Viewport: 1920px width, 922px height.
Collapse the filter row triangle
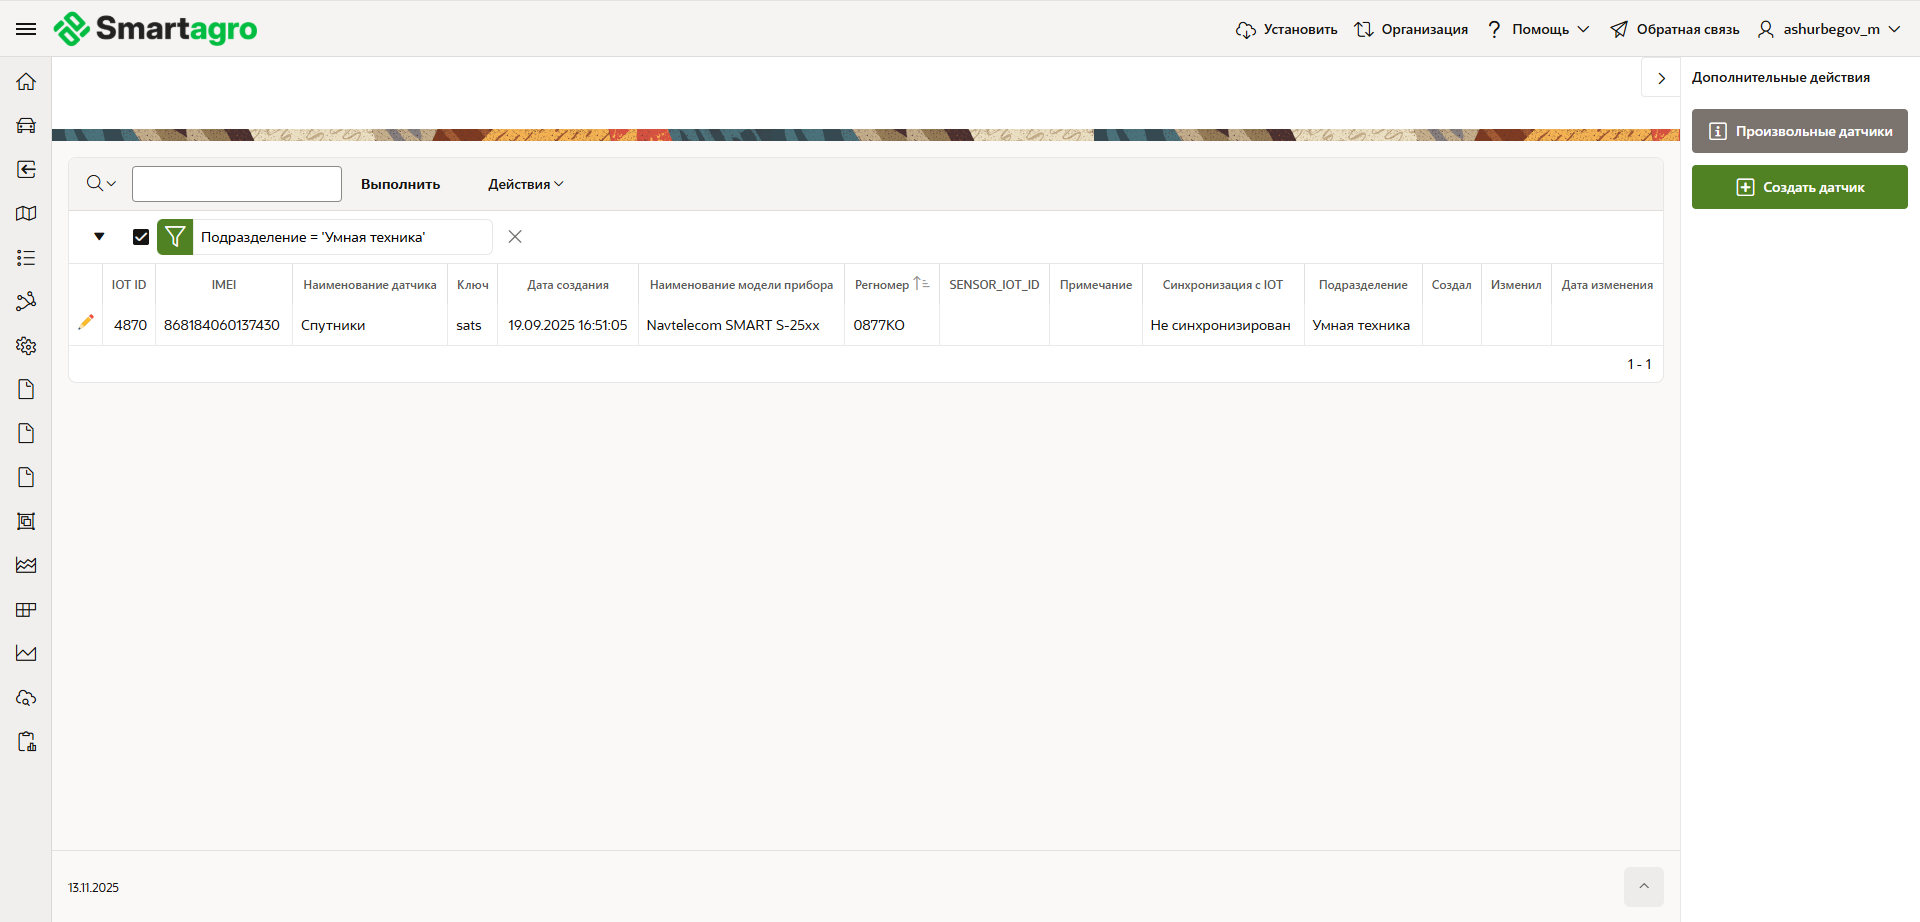99,237
